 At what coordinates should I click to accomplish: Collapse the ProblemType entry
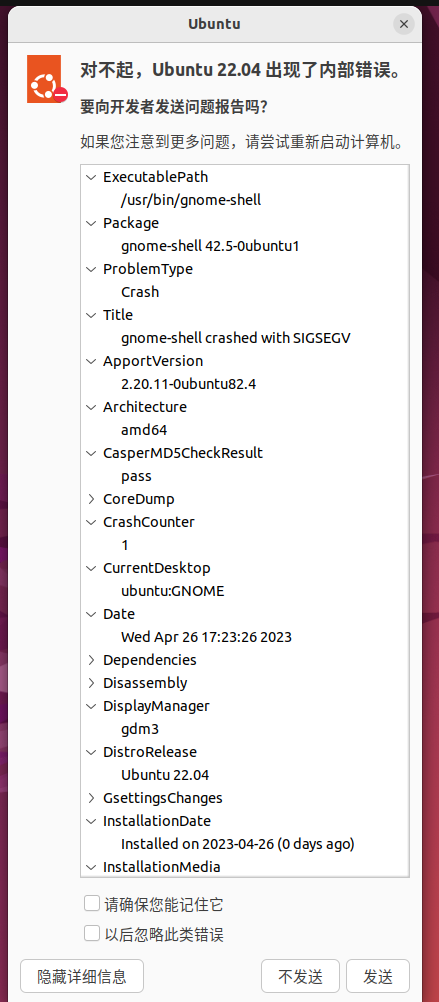(91, 269)
